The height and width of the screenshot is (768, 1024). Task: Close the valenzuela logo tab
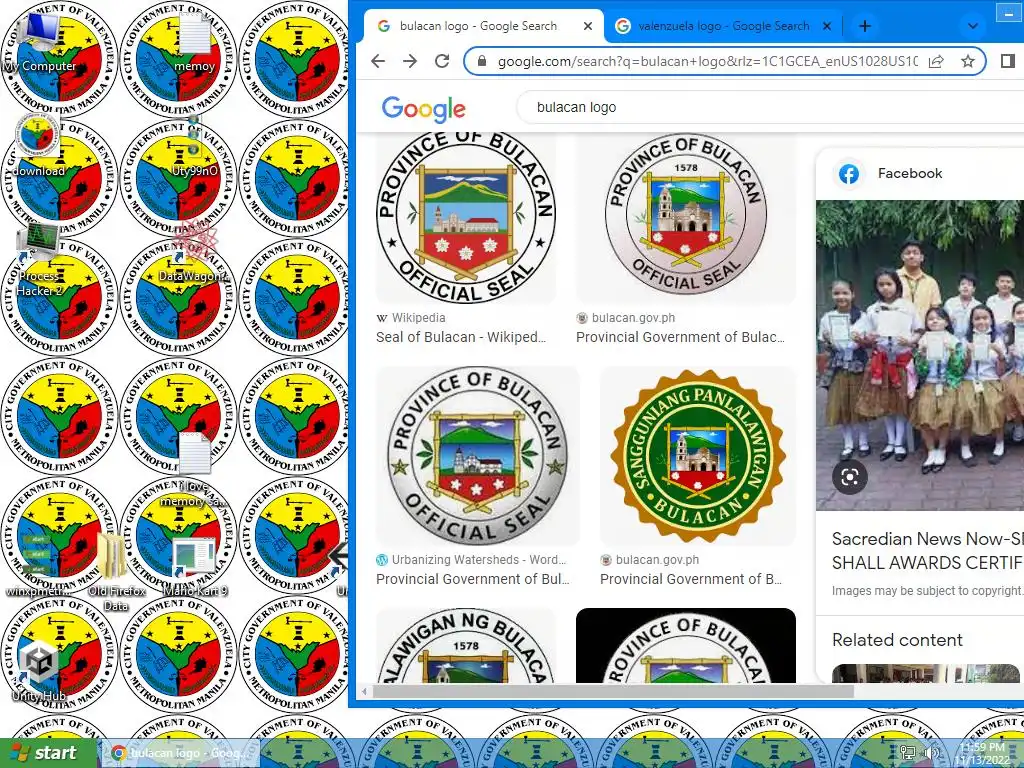[827, 26]
